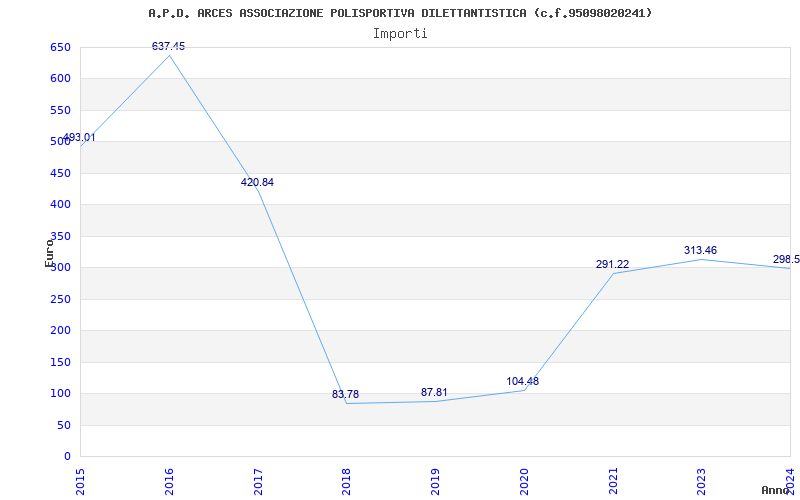Select the 2017 year tick label
Screen dimensions: 800x500
(258, 482)
